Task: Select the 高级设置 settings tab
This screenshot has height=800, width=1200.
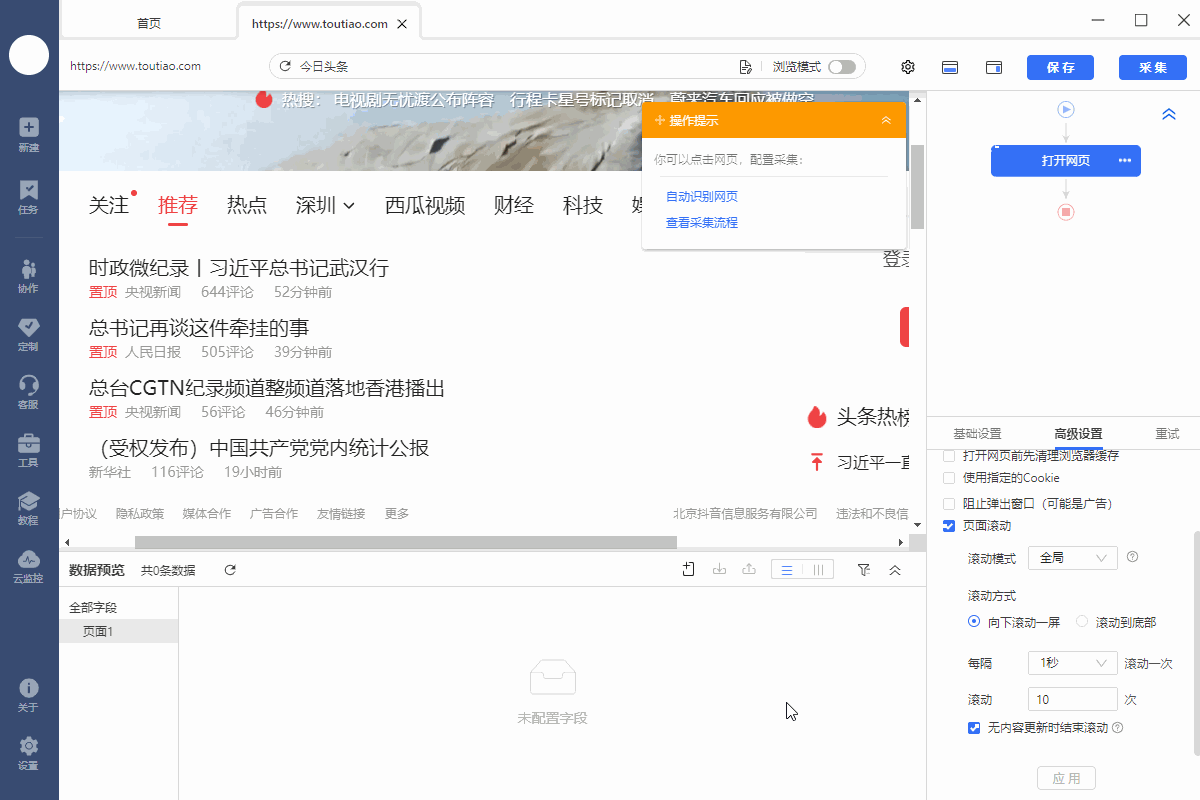Action: pyautogui.click(x=1078, y=434)
